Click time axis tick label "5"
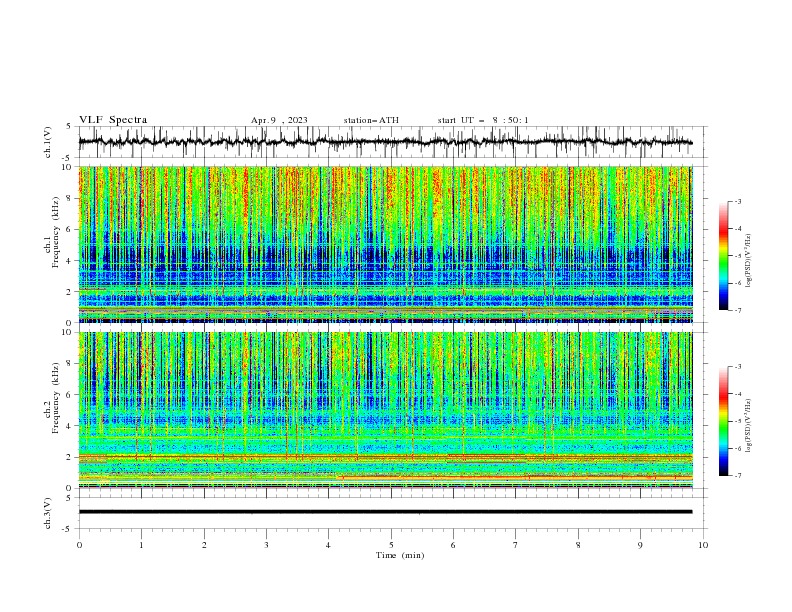Viewport: 792px width, 612px height. [391, 545]
